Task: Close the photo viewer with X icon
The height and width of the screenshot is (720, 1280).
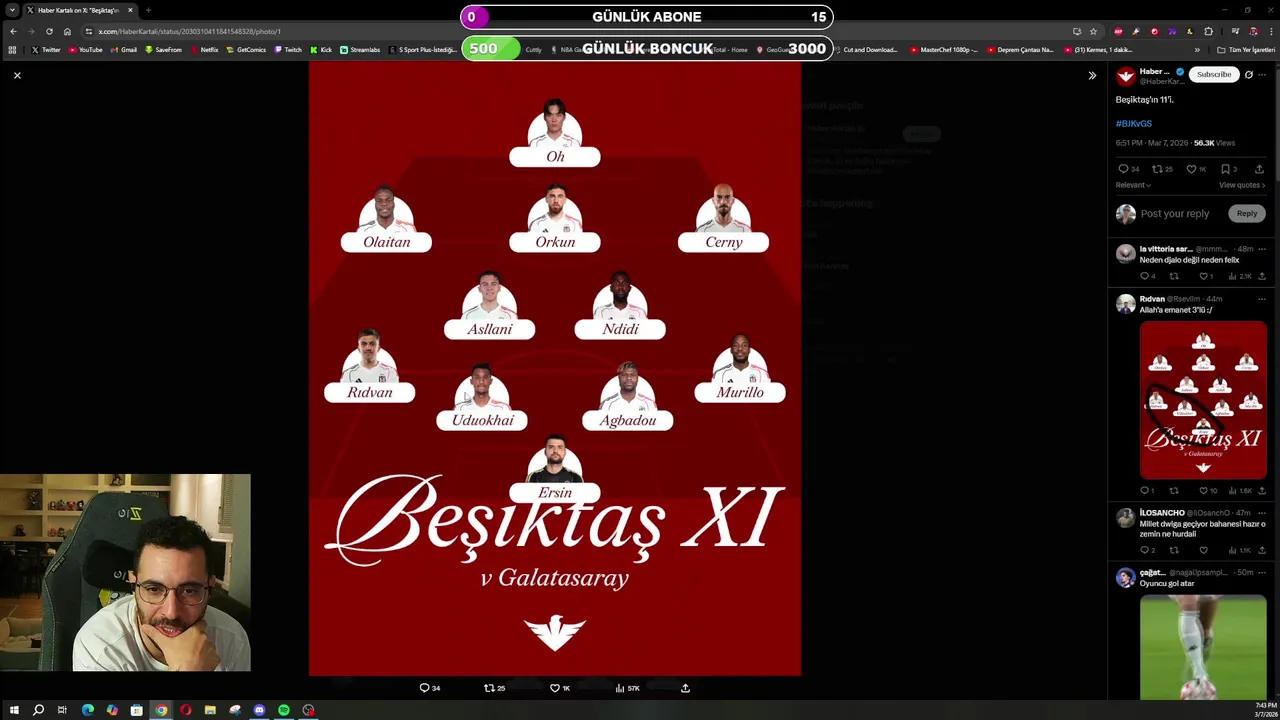Action: (x=17, y=75)
